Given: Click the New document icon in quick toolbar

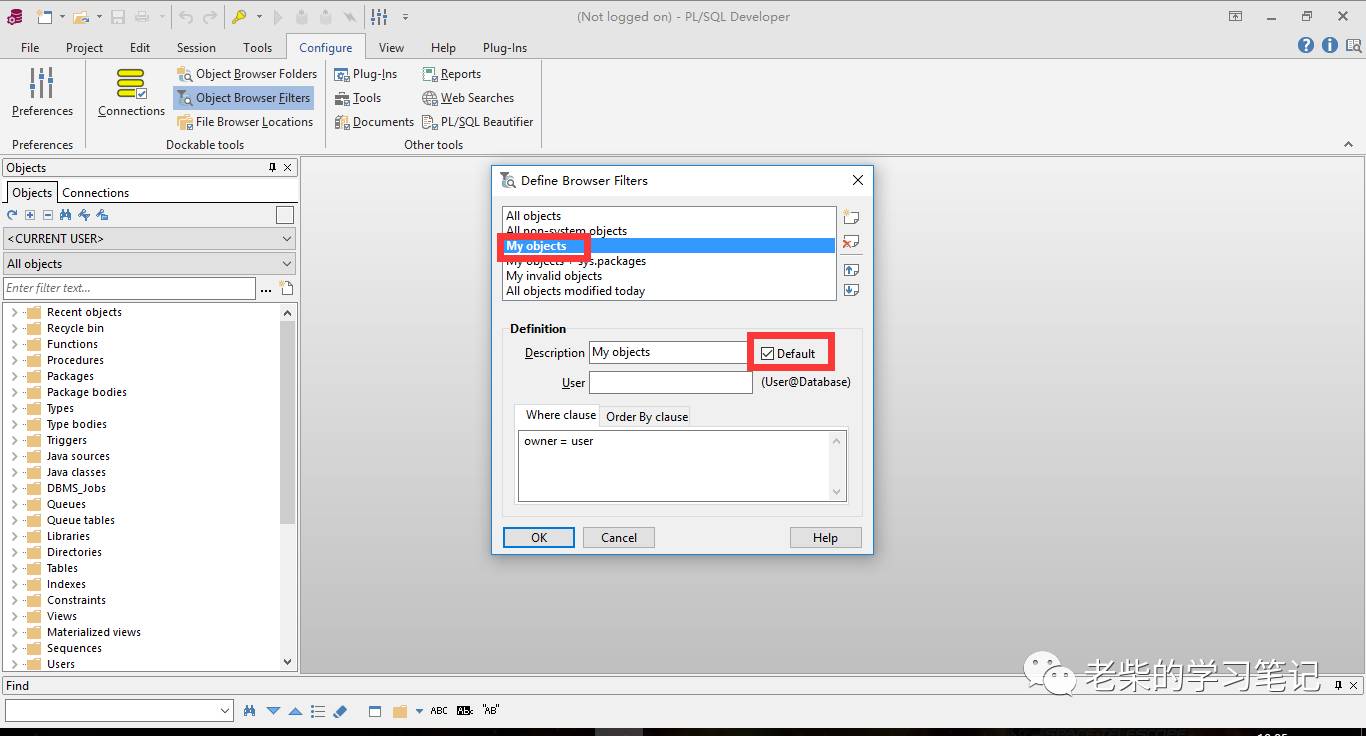Looking at the screenshot, I should (44, 17).
